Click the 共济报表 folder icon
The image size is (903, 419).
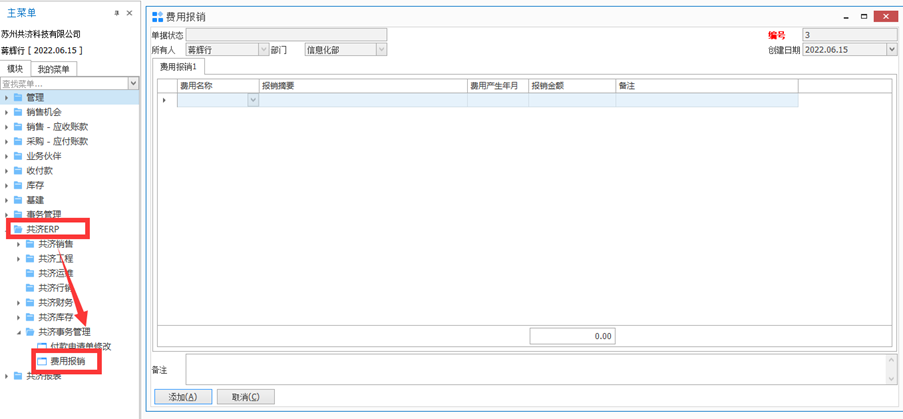pyautogui.click(x=17, y=376)
